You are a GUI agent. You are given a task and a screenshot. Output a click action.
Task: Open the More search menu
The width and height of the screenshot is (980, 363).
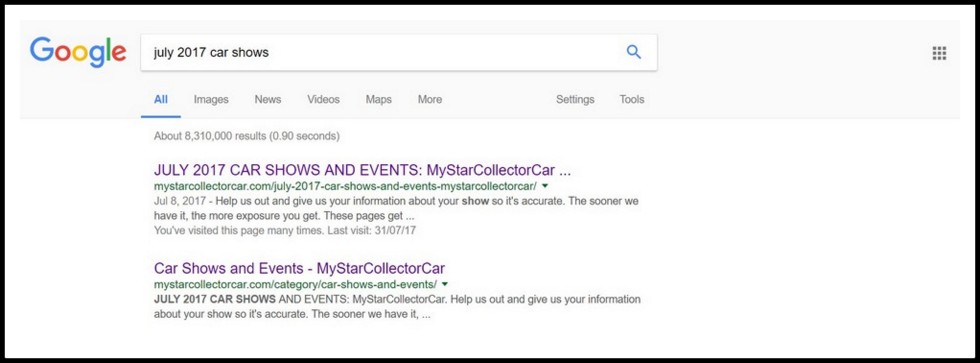pos(430,99)
